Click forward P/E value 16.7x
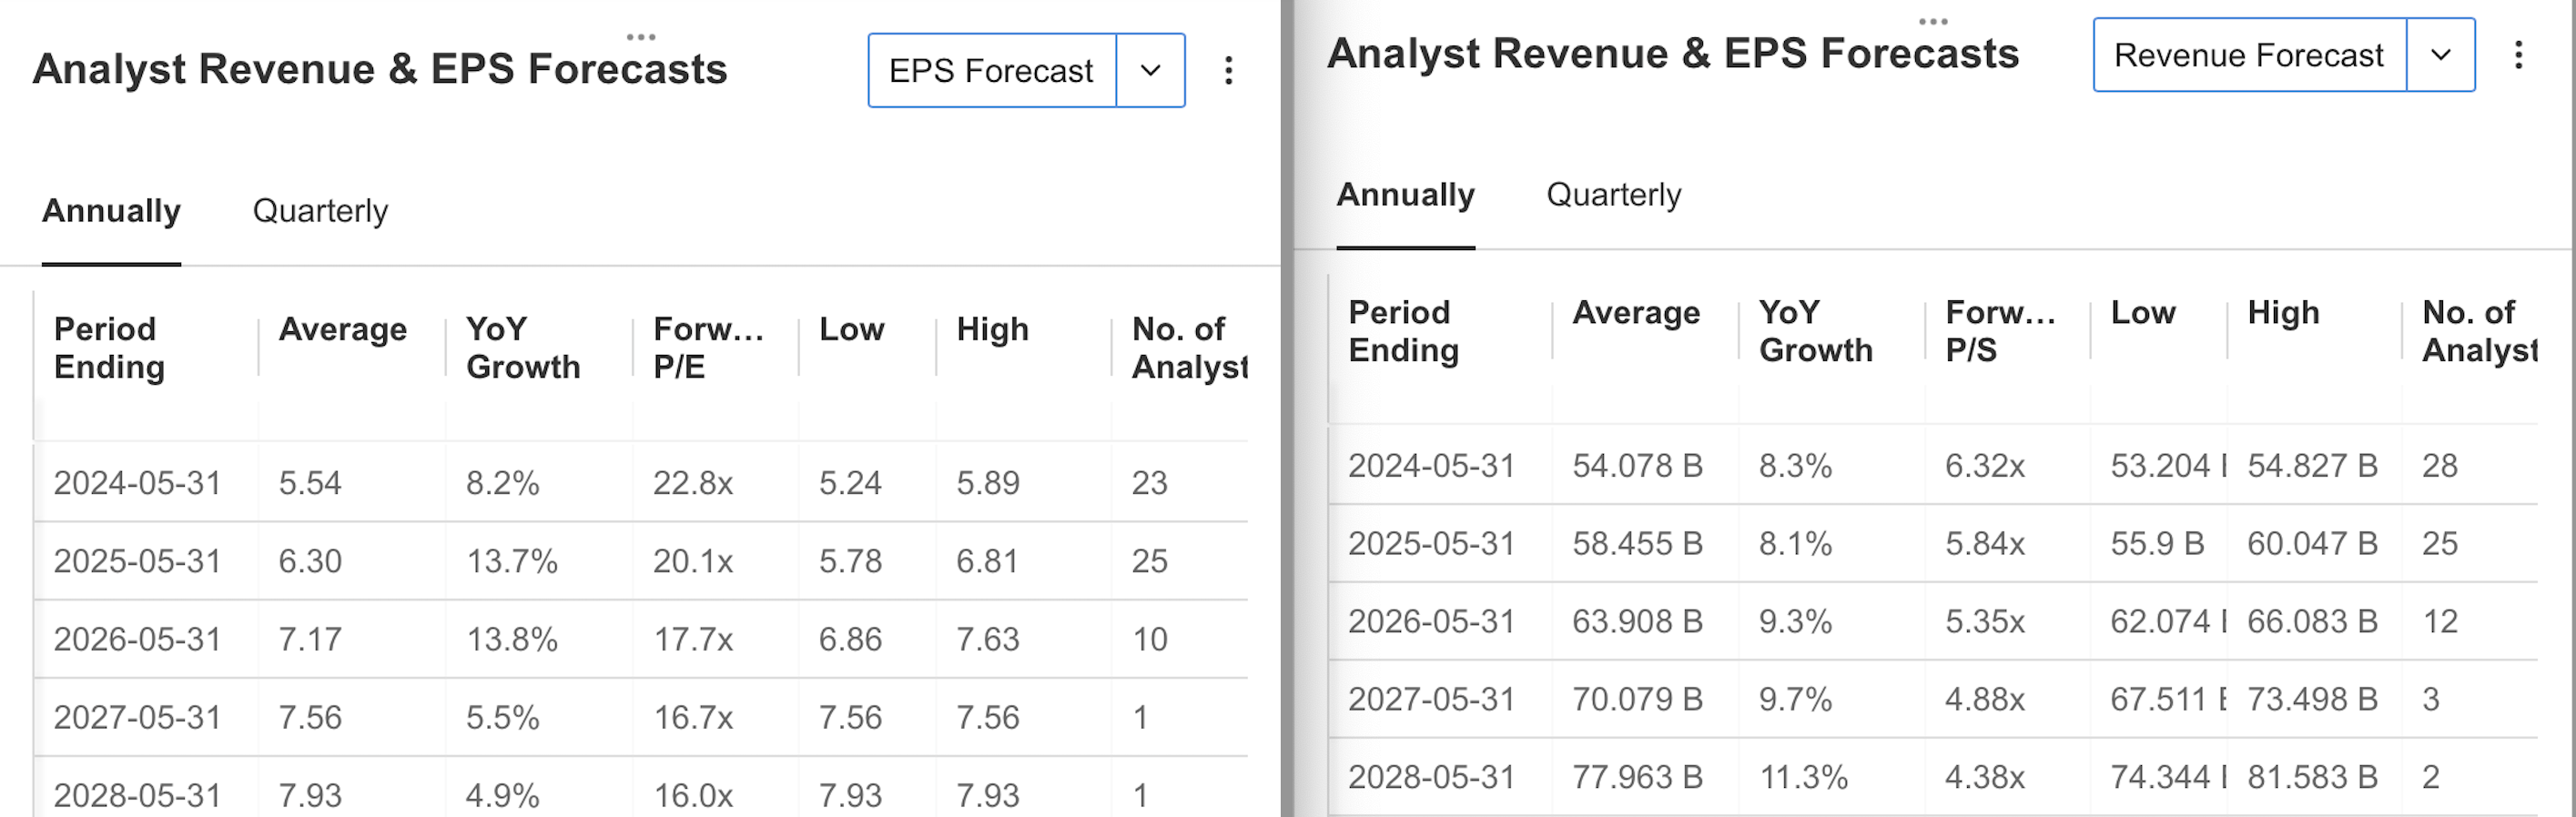 click(693, 717)
